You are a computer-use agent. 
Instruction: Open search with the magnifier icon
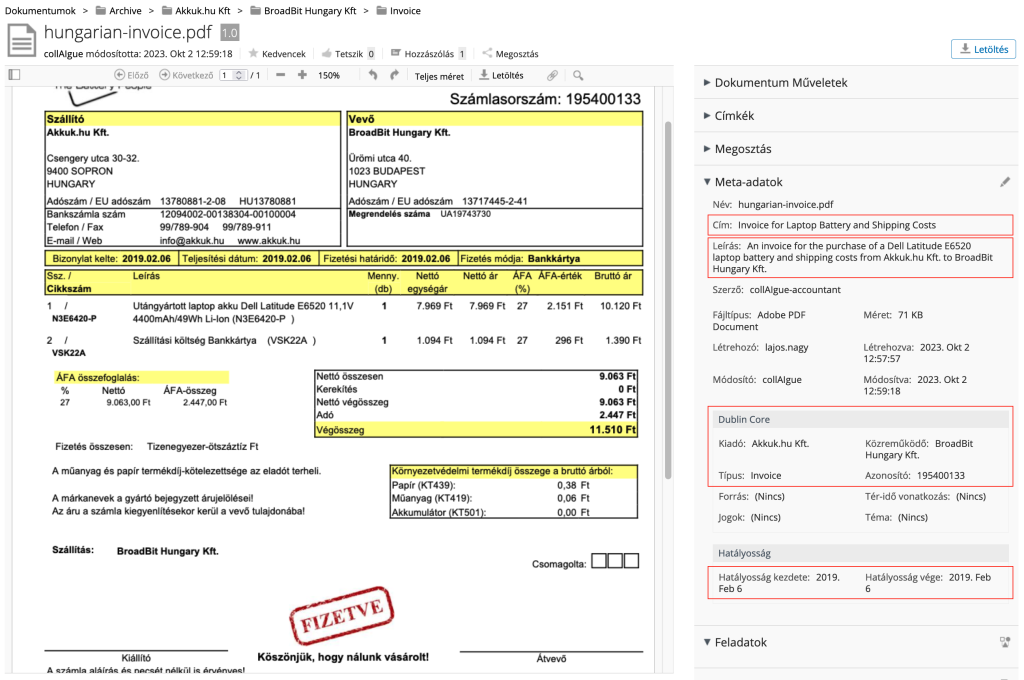[578, 75]
